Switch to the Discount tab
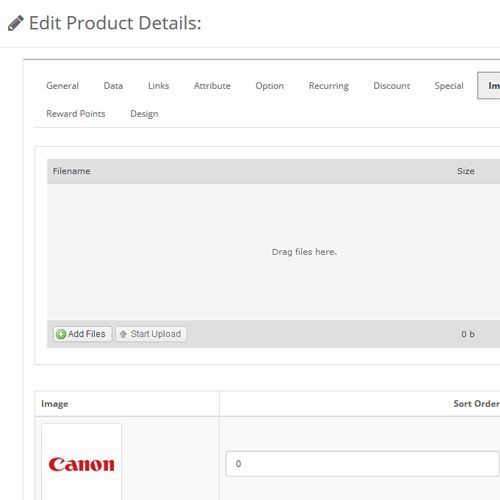Screen dimensions: 500x500 (x=391, y=86)
